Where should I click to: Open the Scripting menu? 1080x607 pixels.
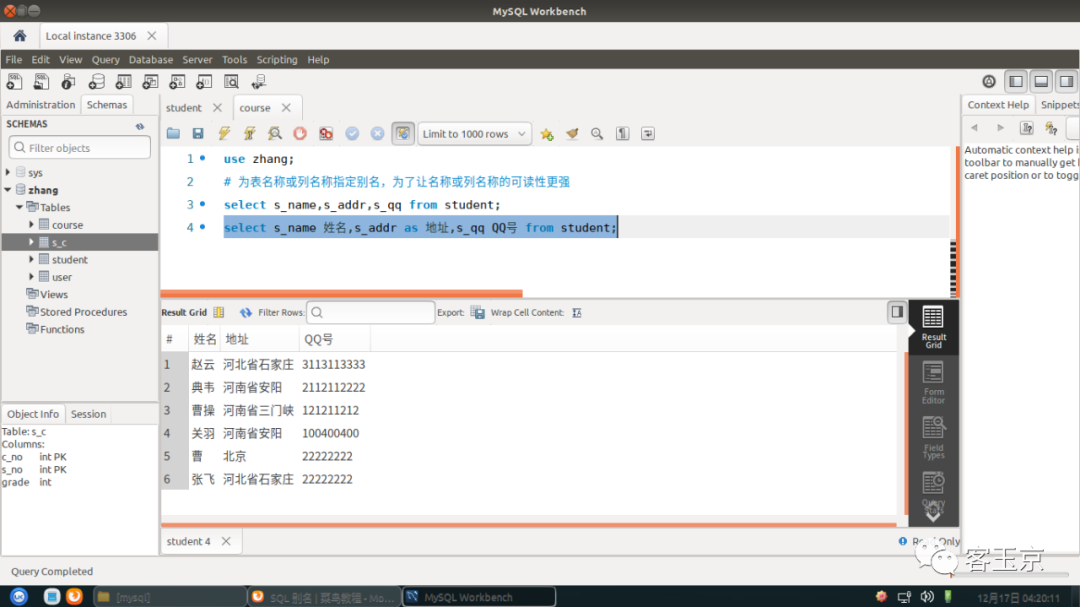tap(277, 60)
